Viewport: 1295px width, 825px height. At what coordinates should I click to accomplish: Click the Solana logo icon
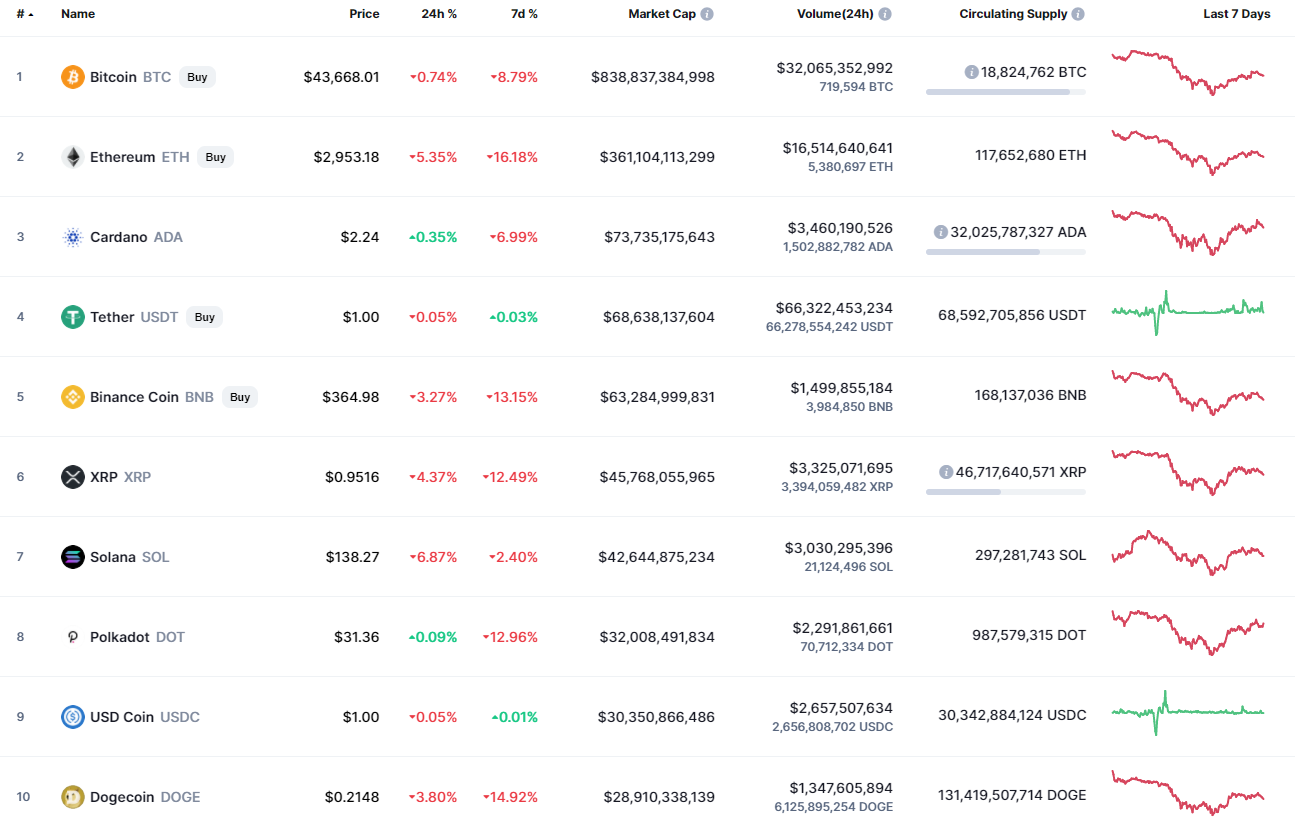point(73,557)
